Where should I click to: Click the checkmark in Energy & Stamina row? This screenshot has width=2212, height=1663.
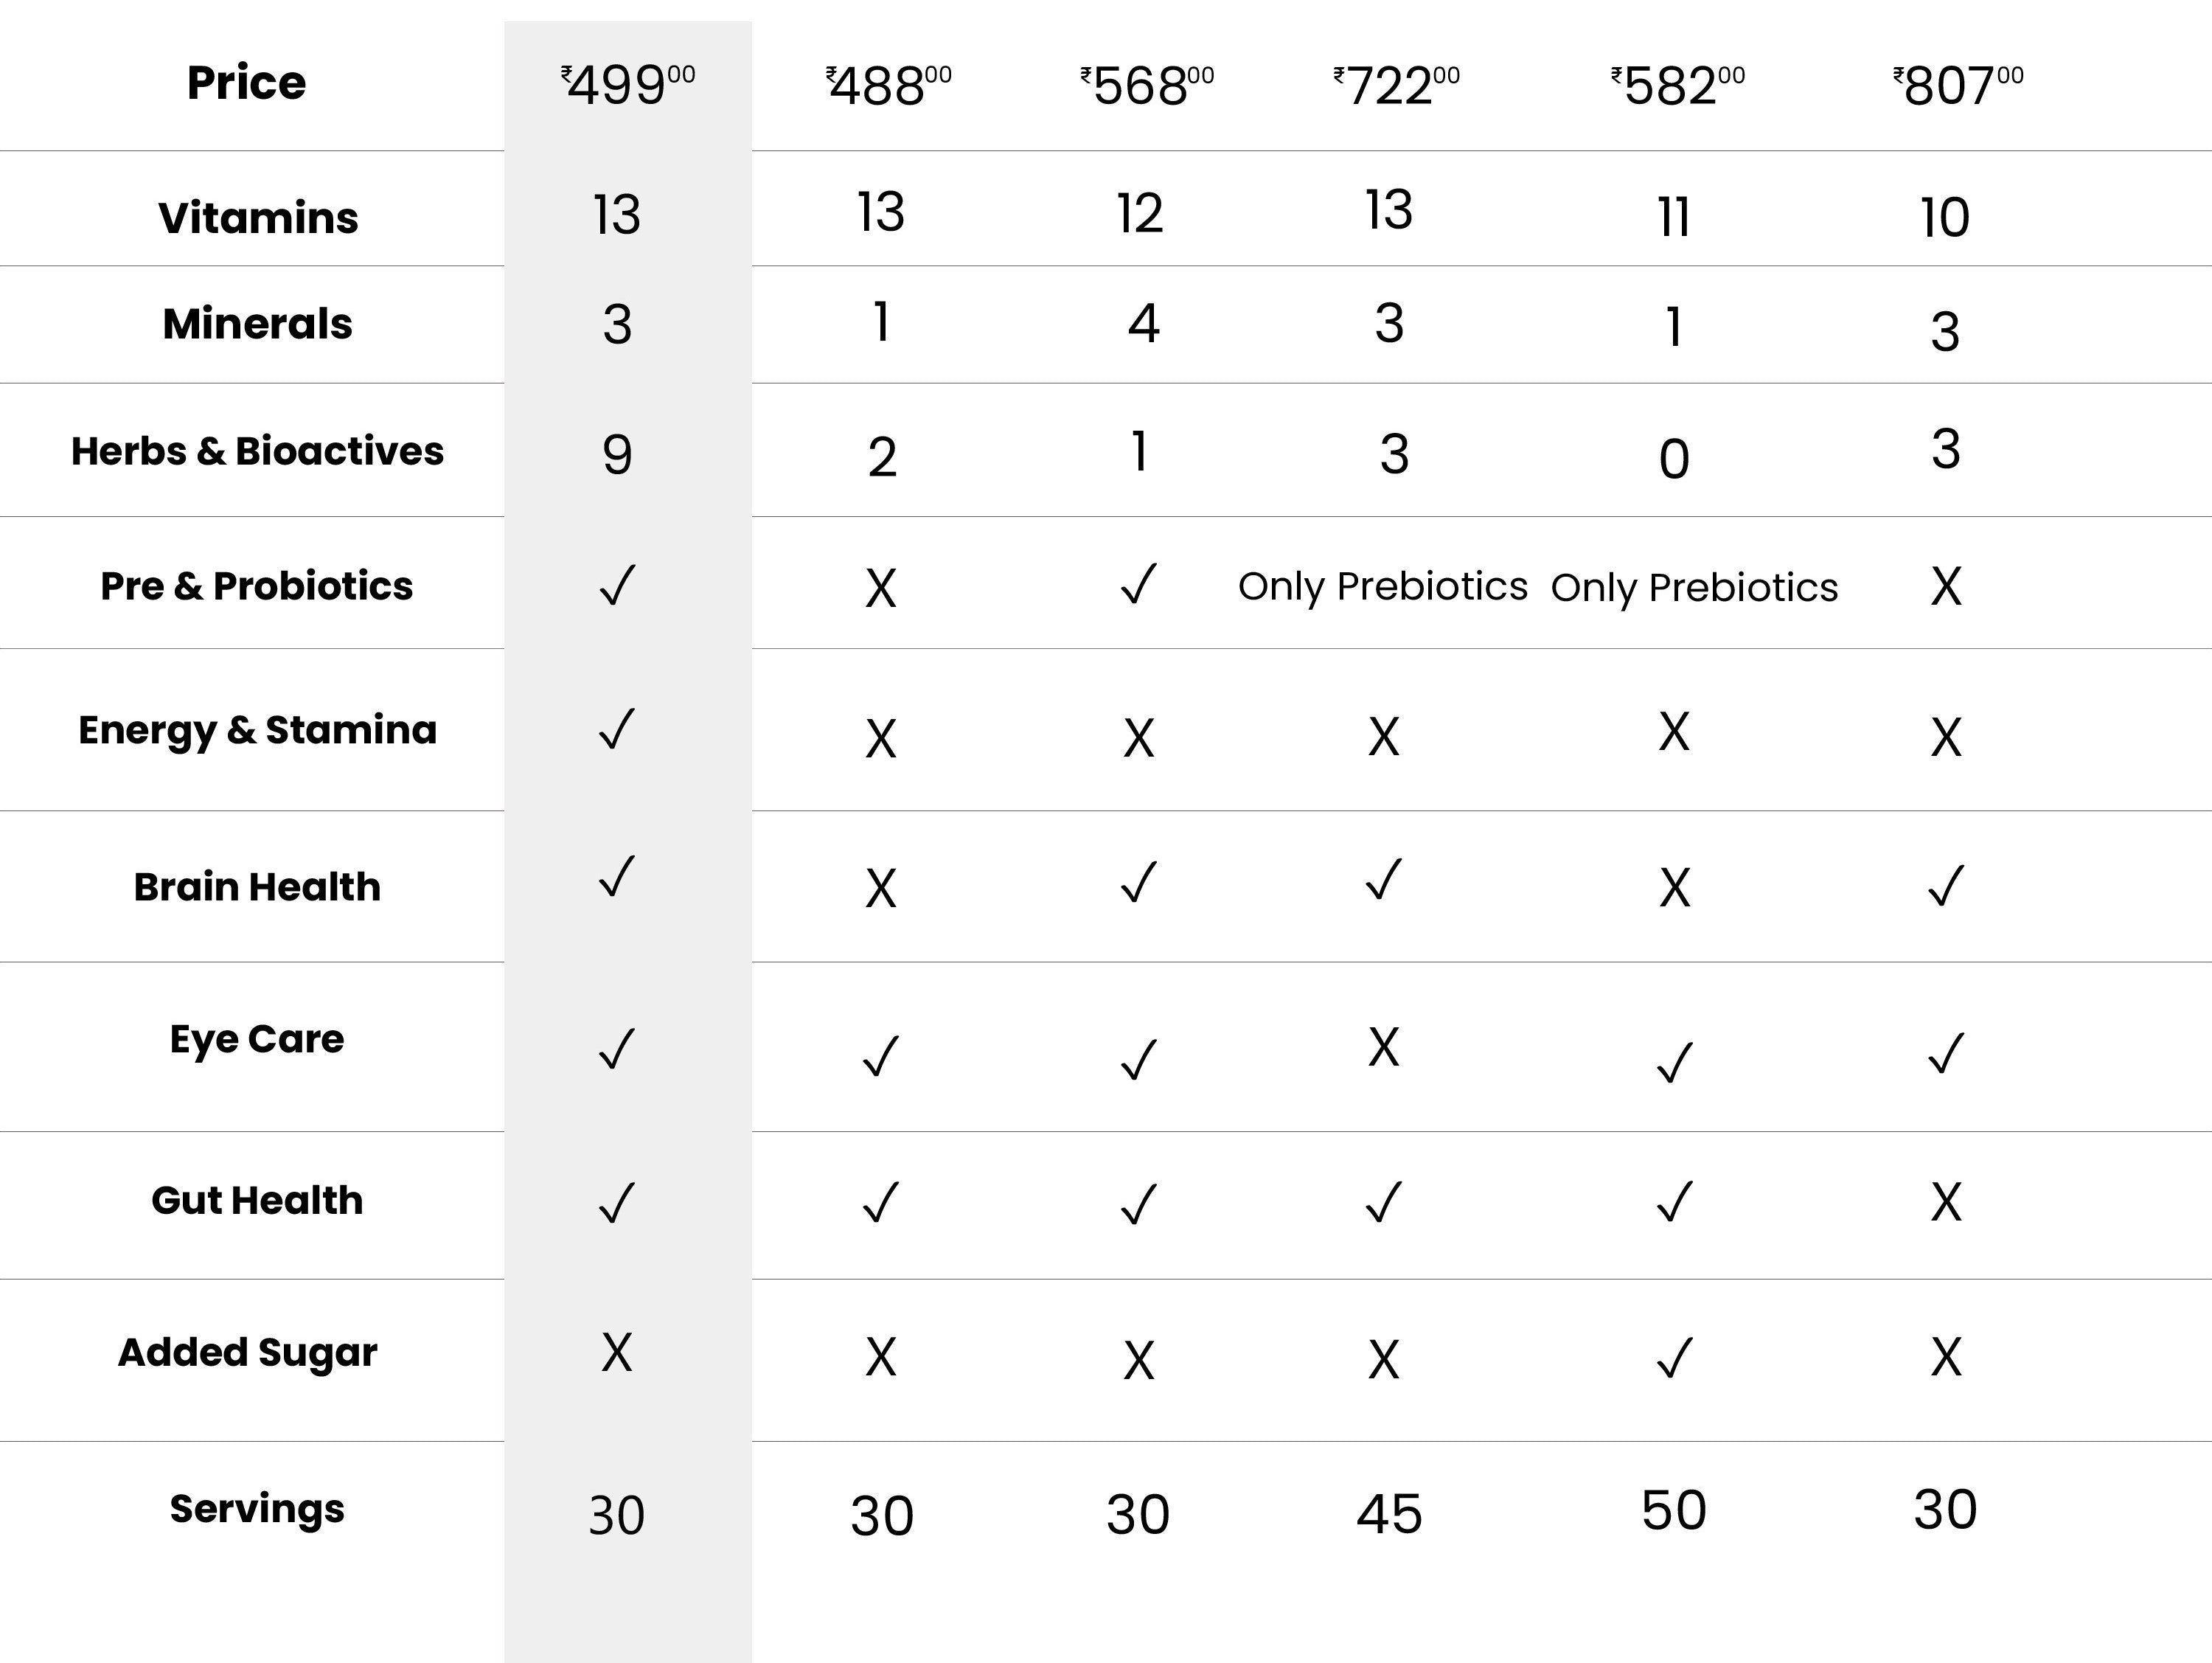617,729
